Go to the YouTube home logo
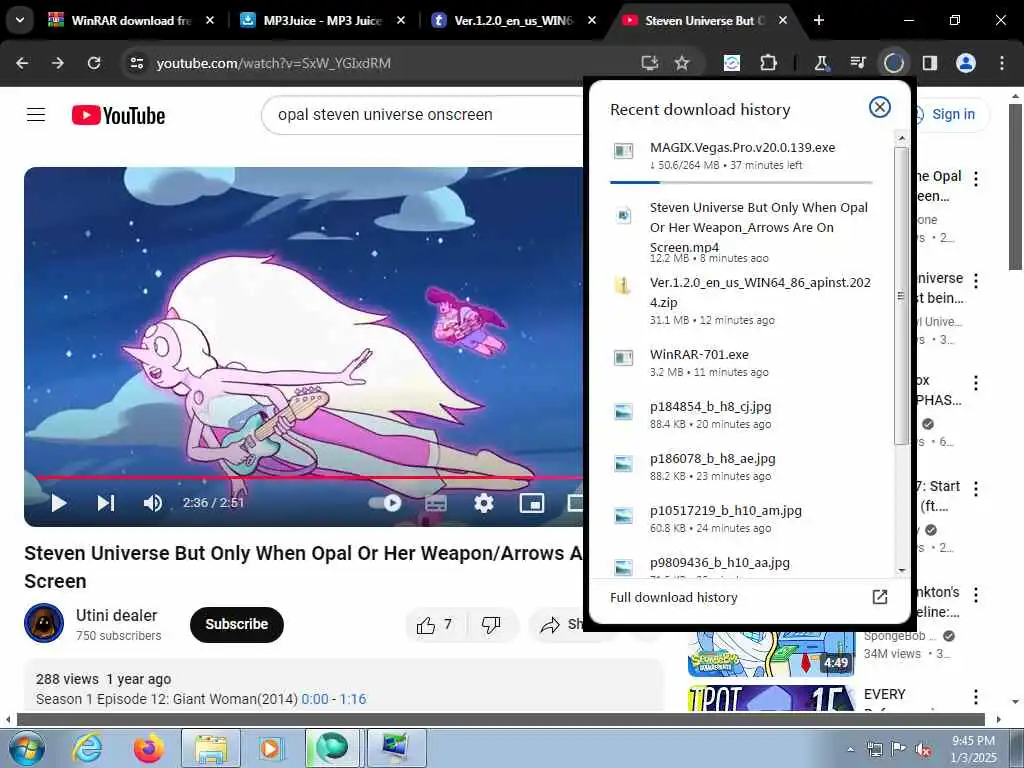The width and height of the screenshot is (1024, 768). 118,116
